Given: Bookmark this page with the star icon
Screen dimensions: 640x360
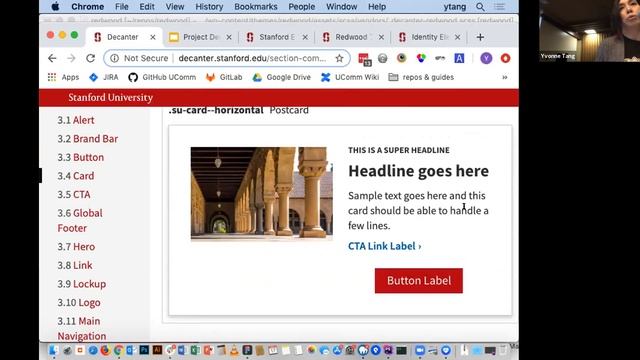Looking at the screenshot, I should [x=339, y=58].
